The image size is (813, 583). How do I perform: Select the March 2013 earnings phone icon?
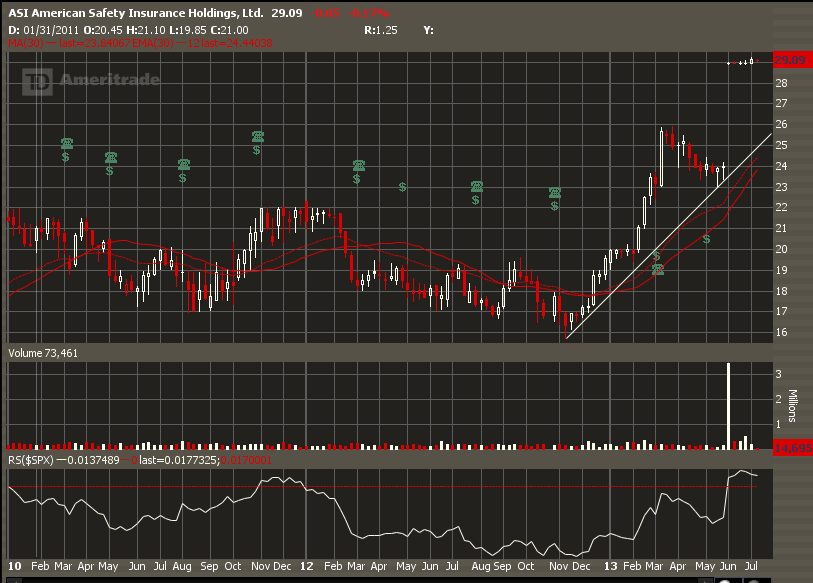tap(658, 270)
